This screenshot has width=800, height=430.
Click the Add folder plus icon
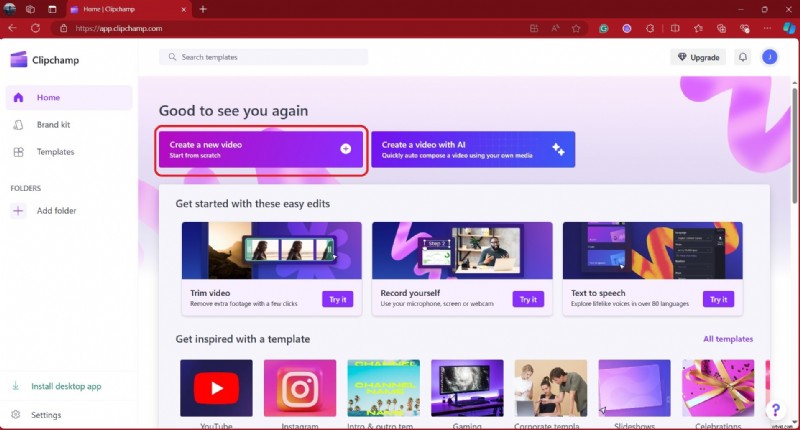[x=18, y=211]
